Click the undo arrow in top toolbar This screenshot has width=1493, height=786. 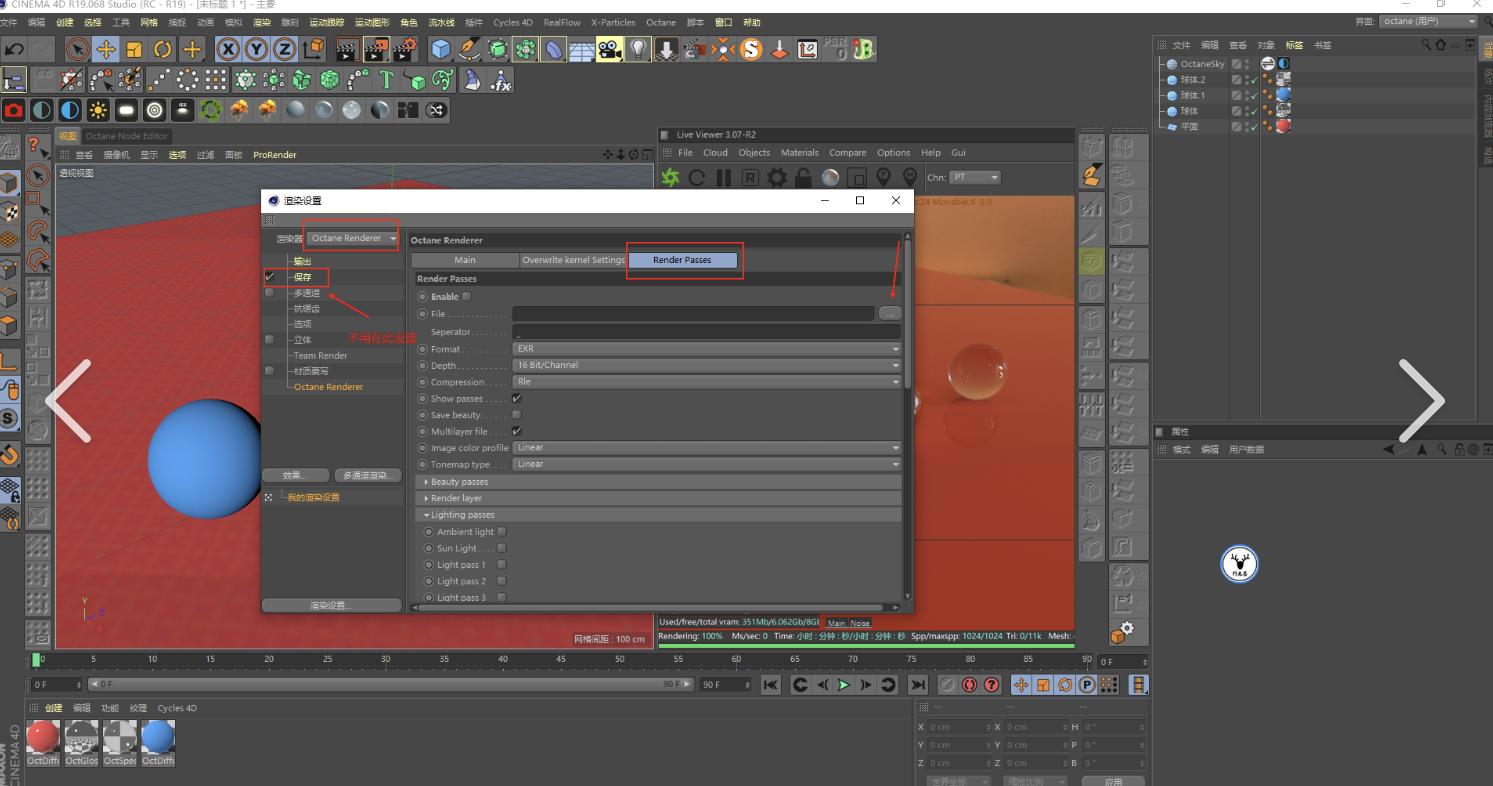14,49
